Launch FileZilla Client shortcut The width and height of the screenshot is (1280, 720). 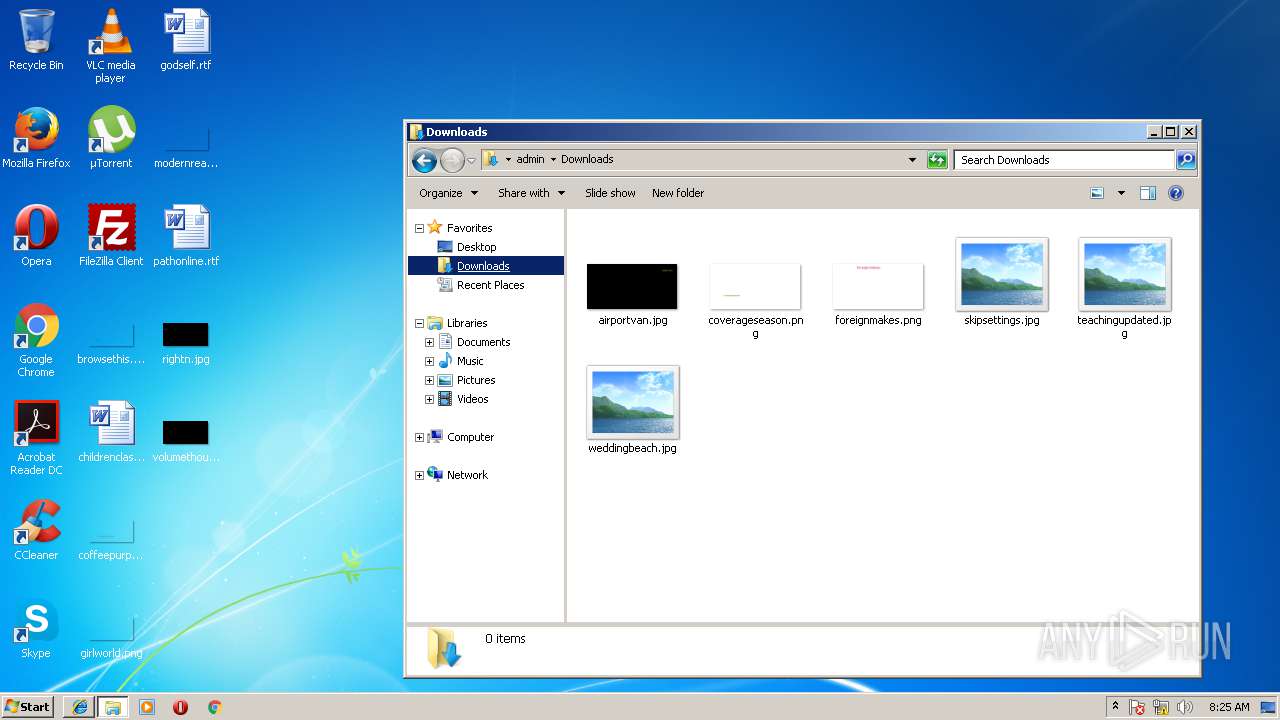[x=111, y=236]
